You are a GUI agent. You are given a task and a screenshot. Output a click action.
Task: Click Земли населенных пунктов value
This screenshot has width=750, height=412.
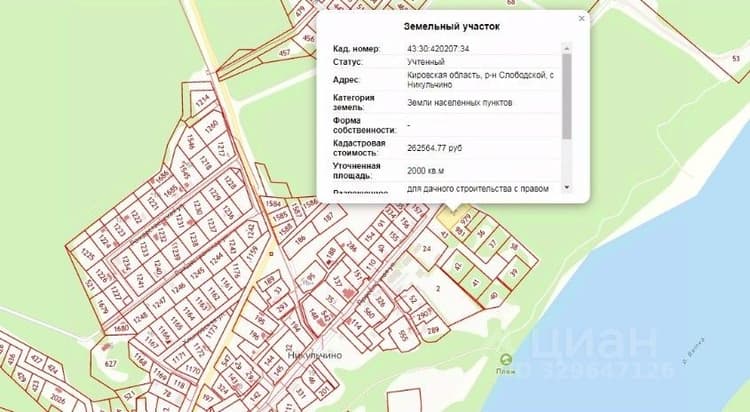pyautogui.click(x=460, y=102)
